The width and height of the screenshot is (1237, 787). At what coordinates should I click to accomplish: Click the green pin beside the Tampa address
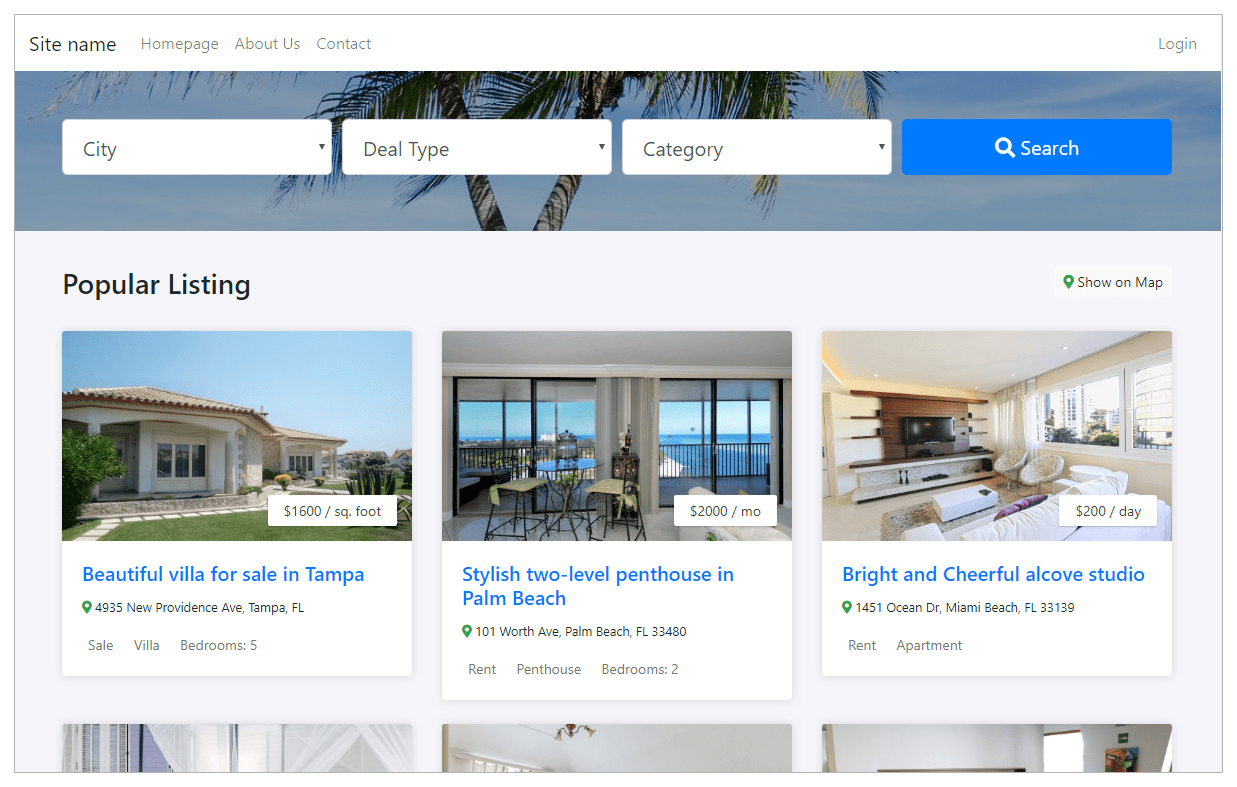pyautogui.click(x=86, y=607)
